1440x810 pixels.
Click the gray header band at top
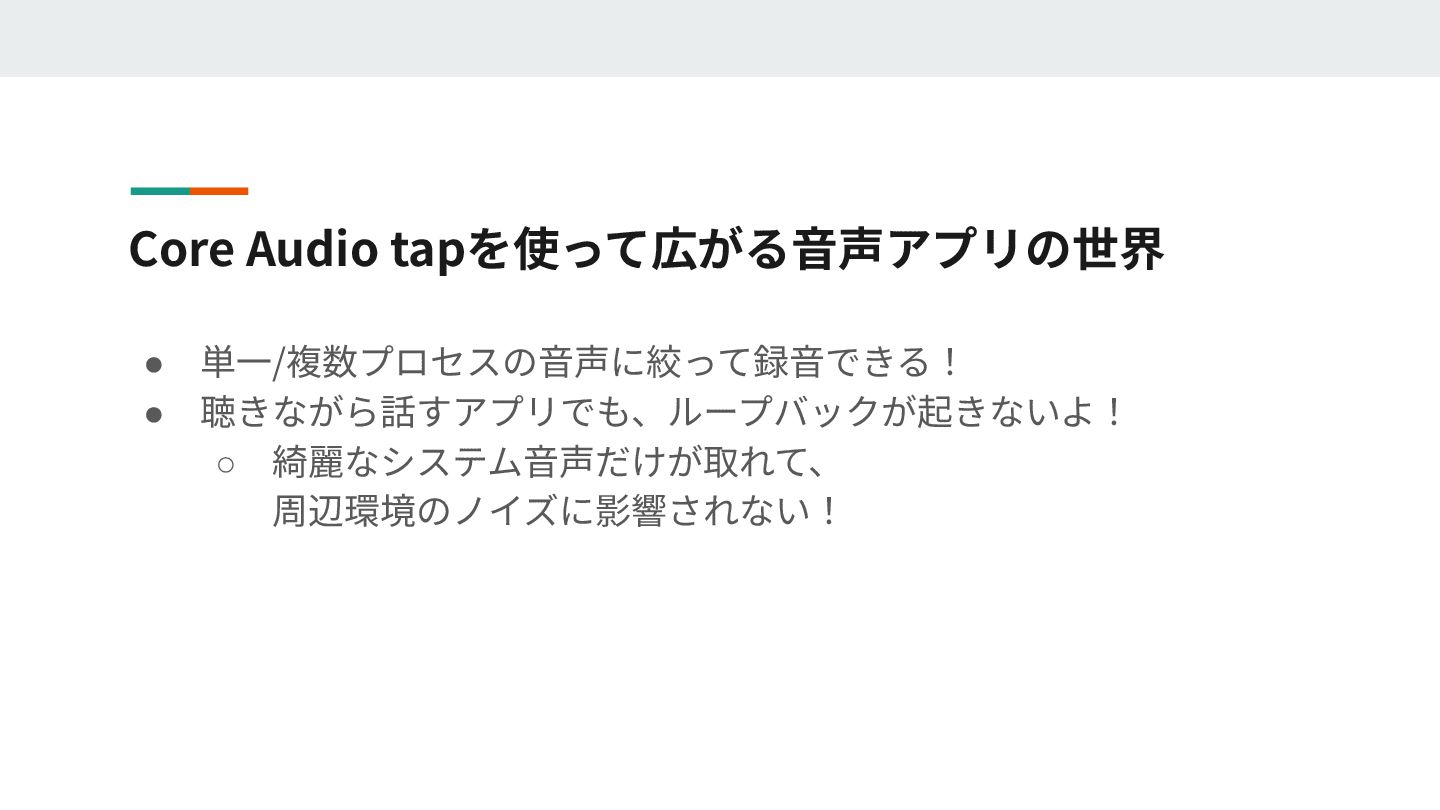(x=720, y=38)
